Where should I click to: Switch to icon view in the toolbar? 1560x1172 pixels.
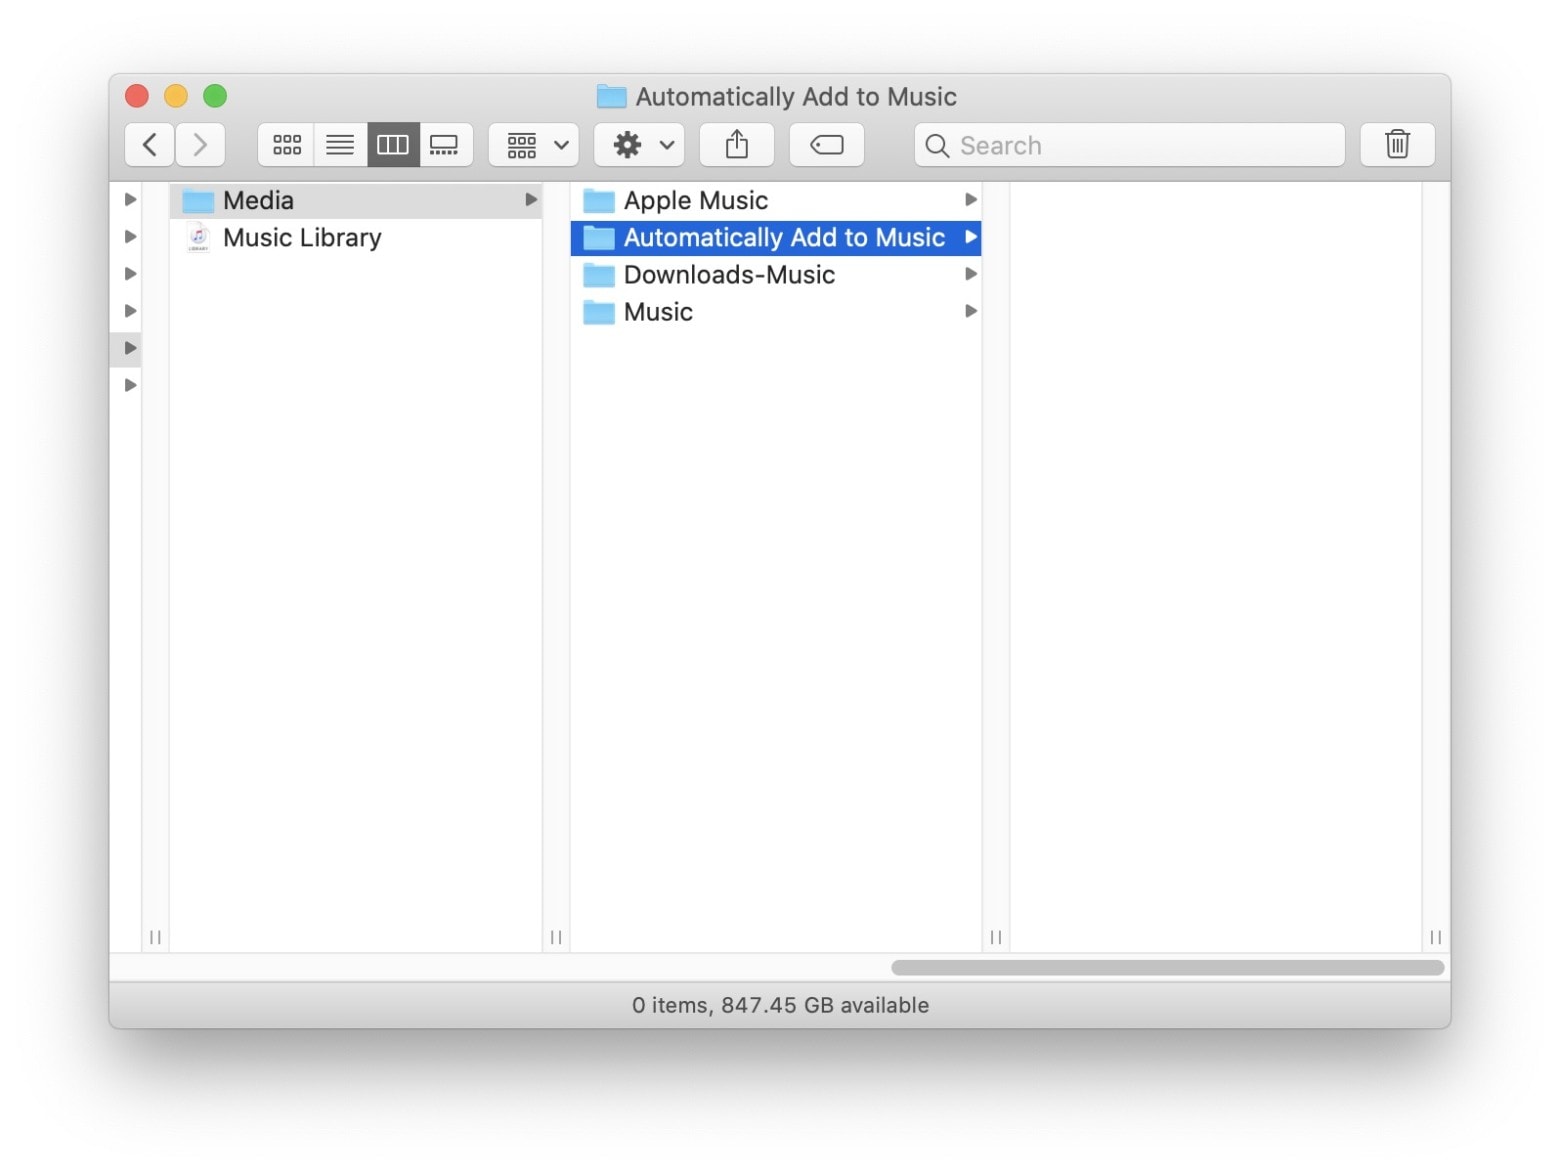[x=286, y=144]
